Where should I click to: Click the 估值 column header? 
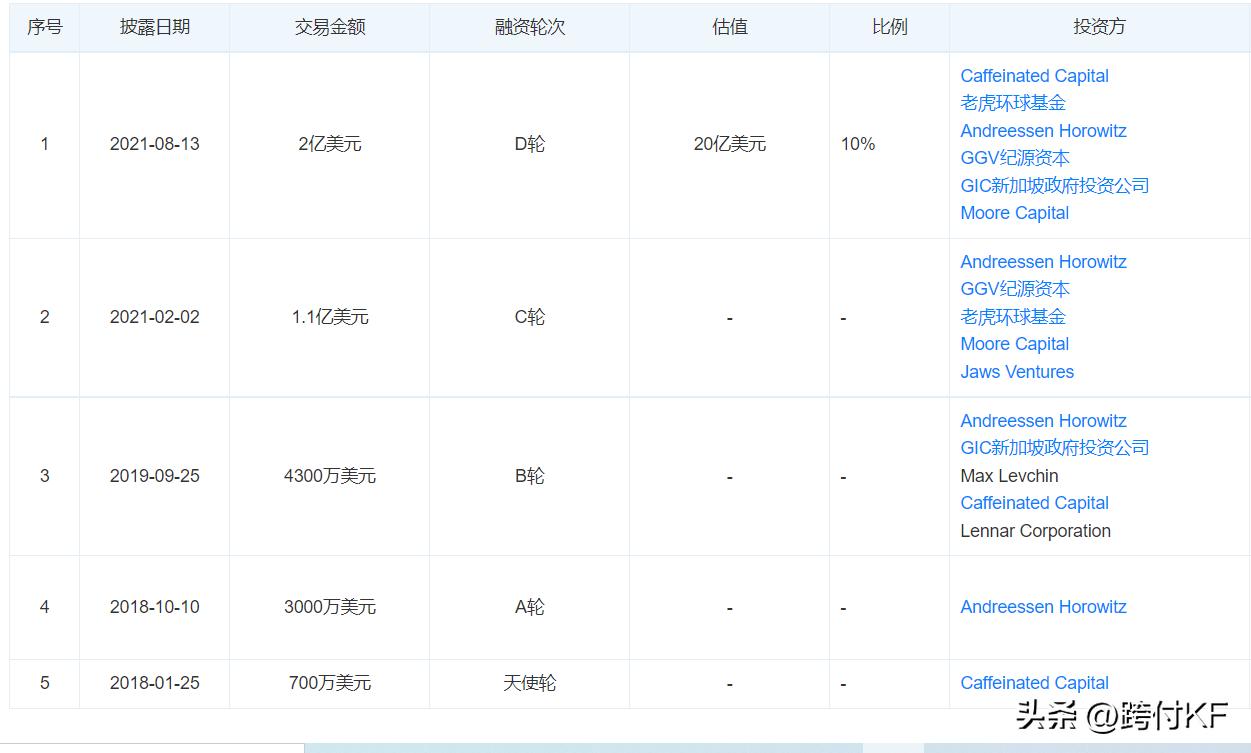click(x=729, y=27)
